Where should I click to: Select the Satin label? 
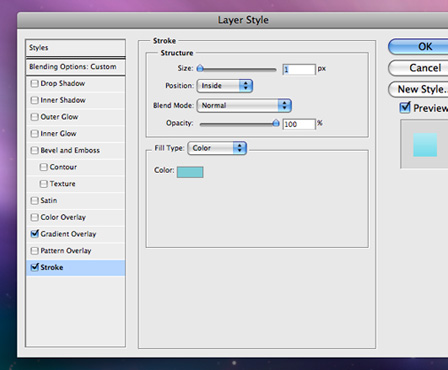(x=49, y=200)
